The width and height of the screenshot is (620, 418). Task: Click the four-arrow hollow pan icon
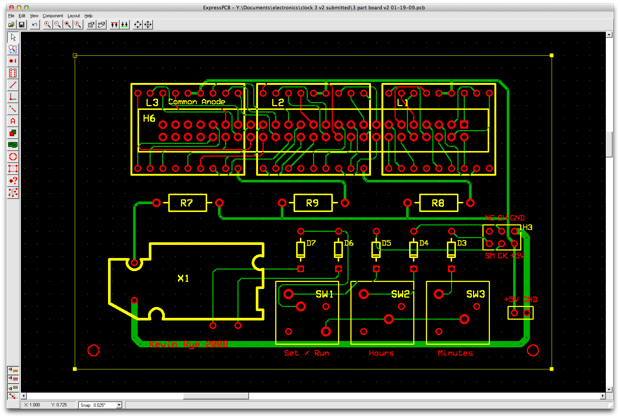(138, 25)
